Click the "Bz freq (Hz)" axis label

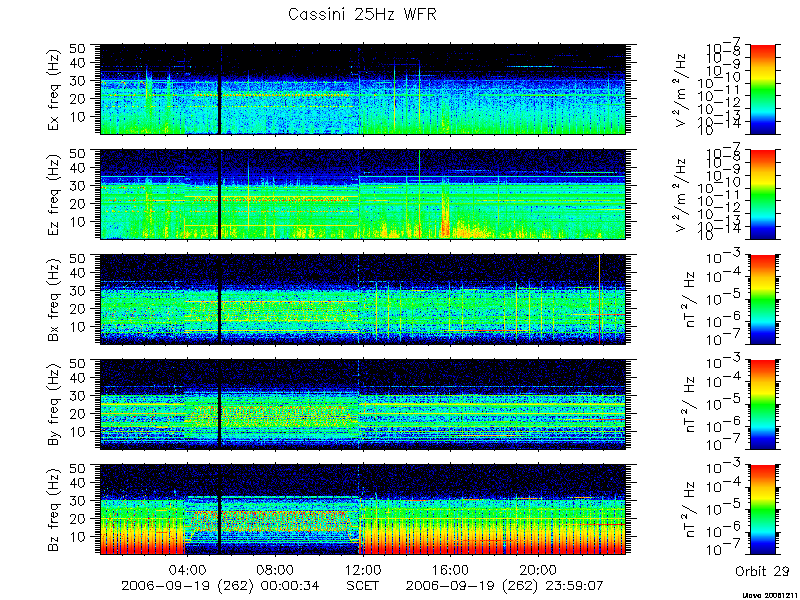click(x=55, y=510)
